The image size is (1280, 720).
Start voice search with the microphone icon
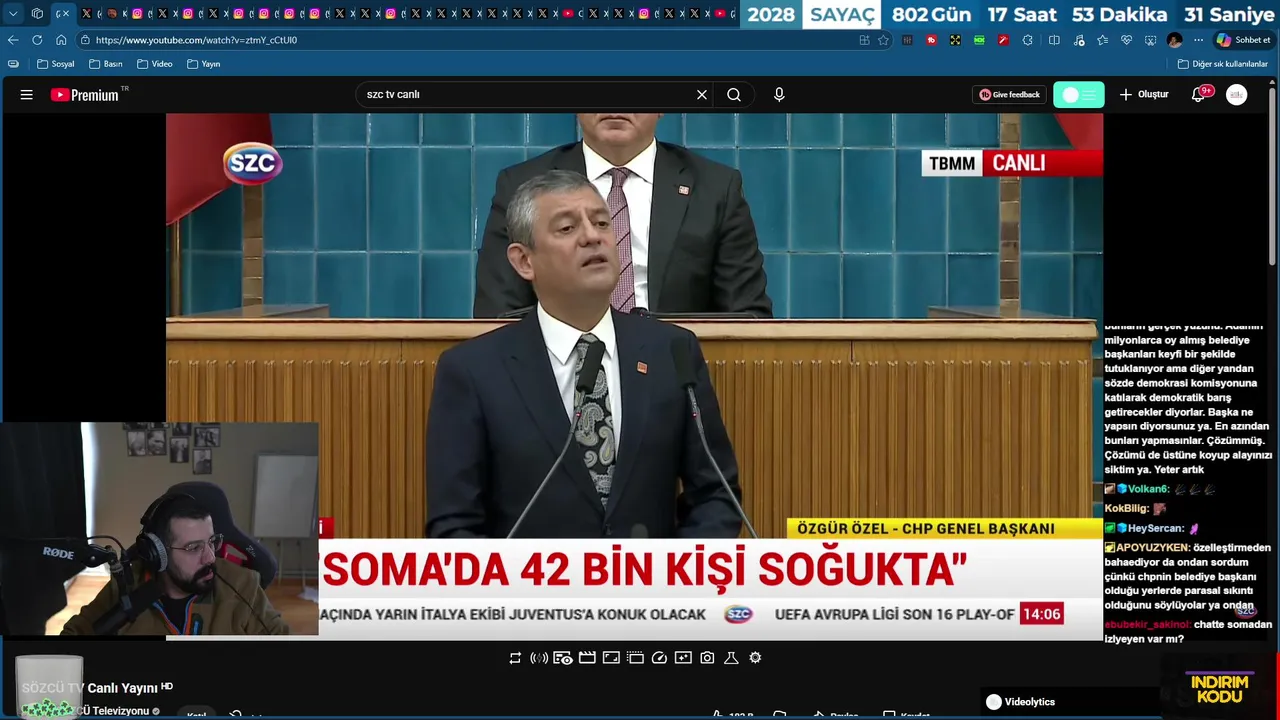779,95
